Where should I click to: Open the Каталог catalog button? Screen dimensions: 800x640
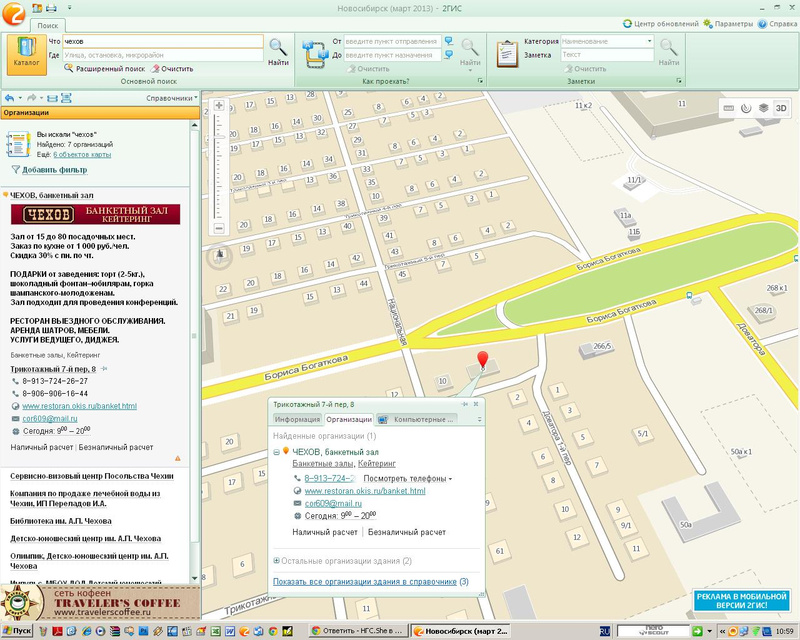point(26,53)
